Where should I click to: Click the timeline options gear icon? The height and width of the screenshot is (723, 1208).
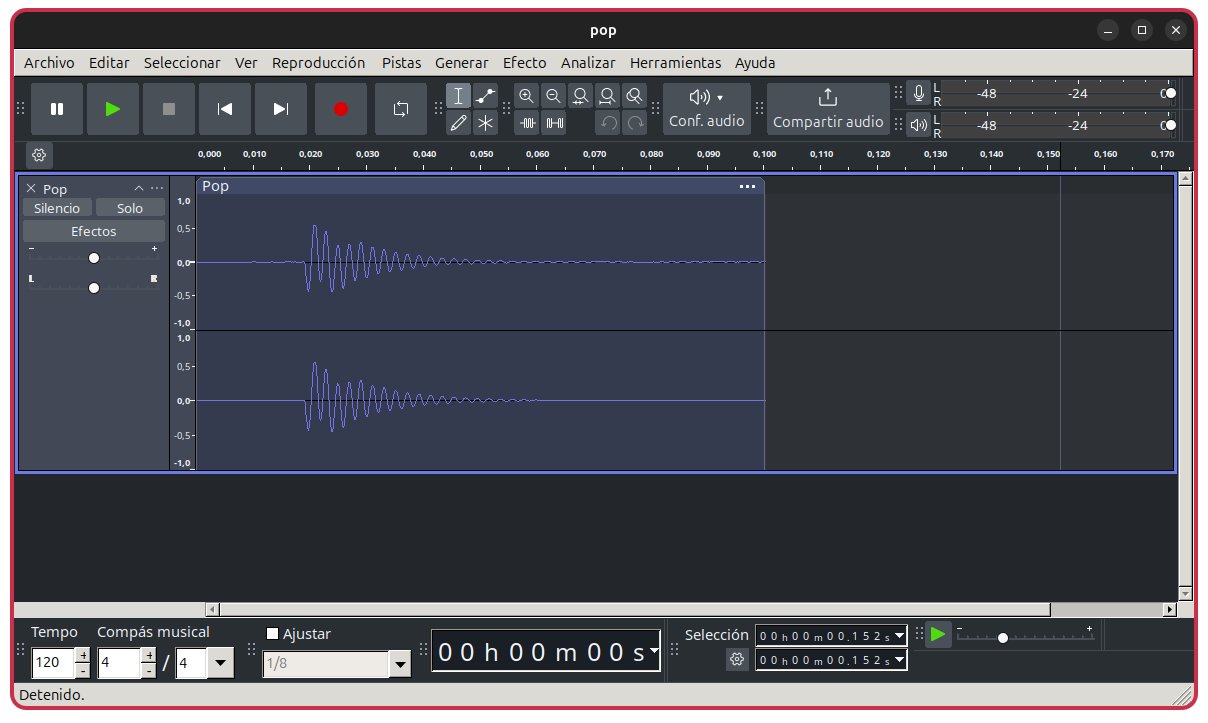pyautogui.click(x=39, y=155)
